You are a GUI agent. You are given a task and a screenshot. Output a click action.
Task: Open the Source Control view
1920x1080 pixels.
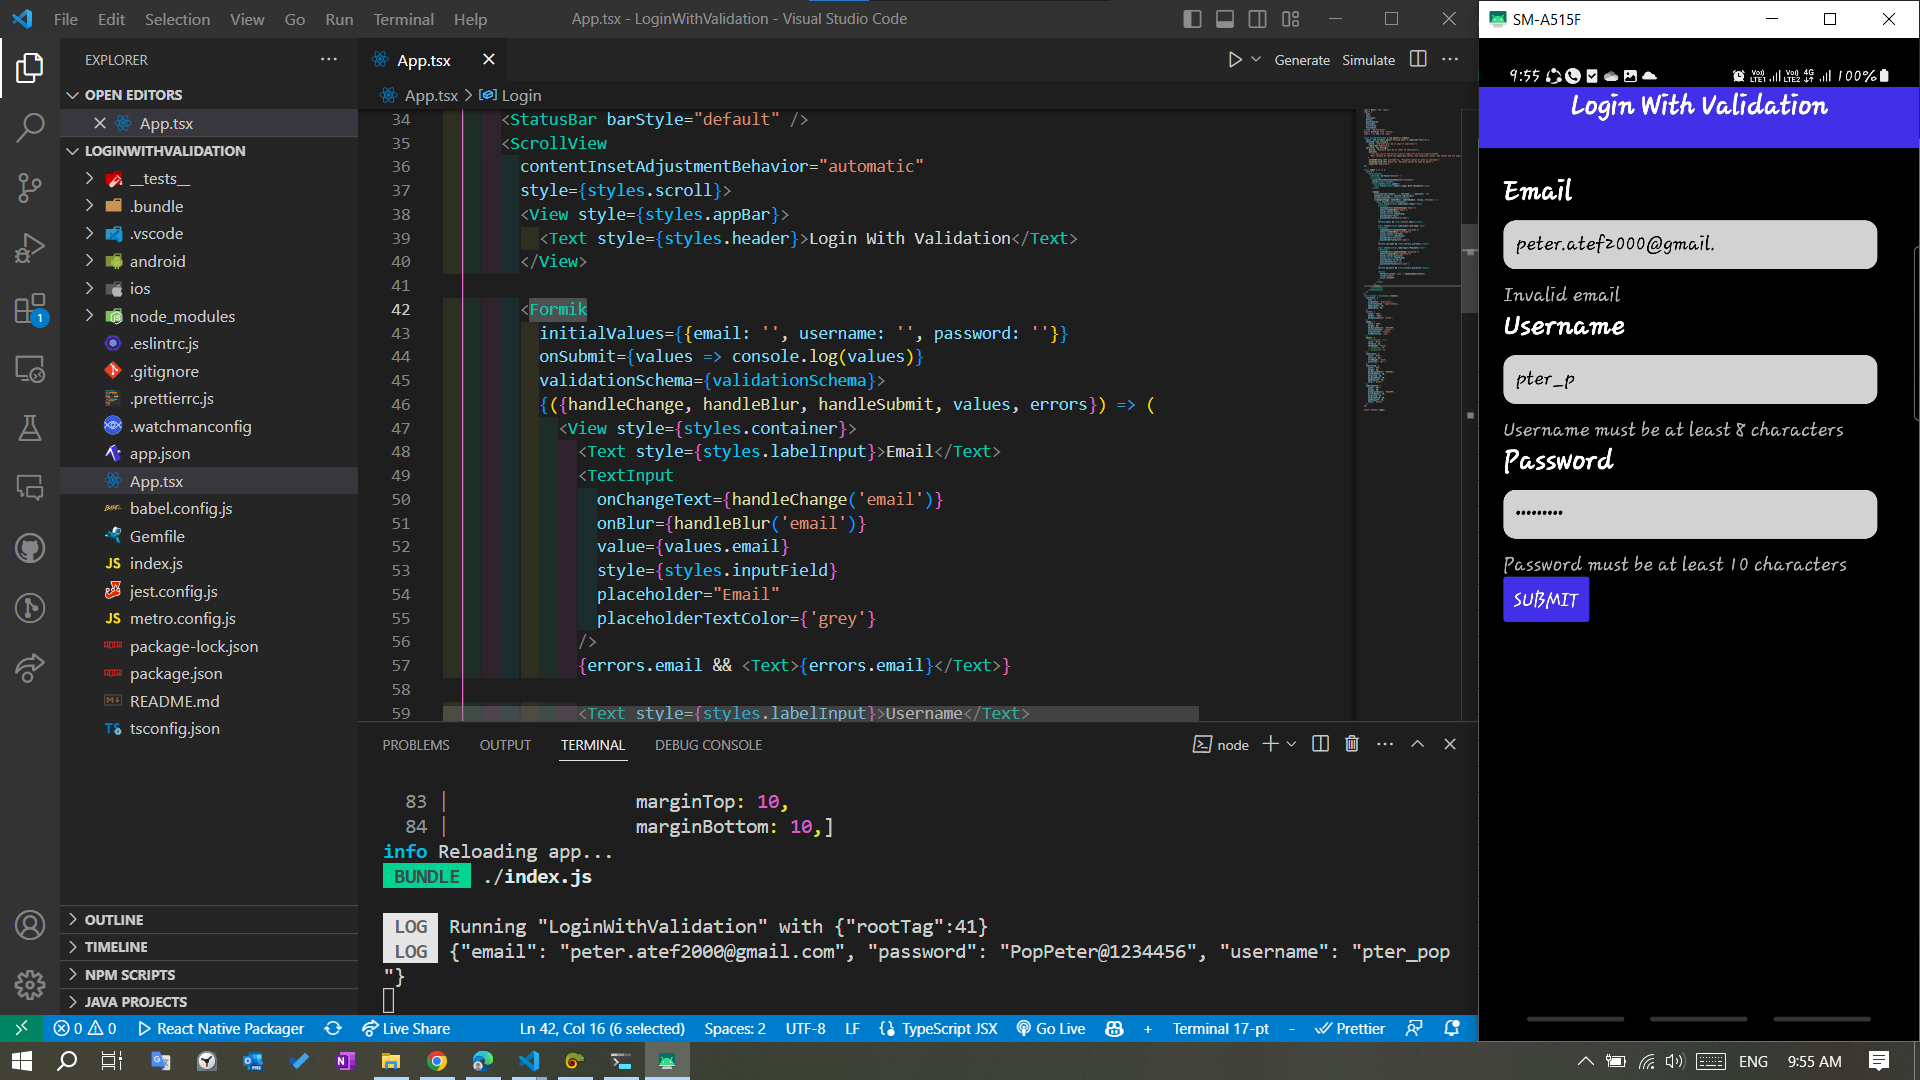[30, 187]
